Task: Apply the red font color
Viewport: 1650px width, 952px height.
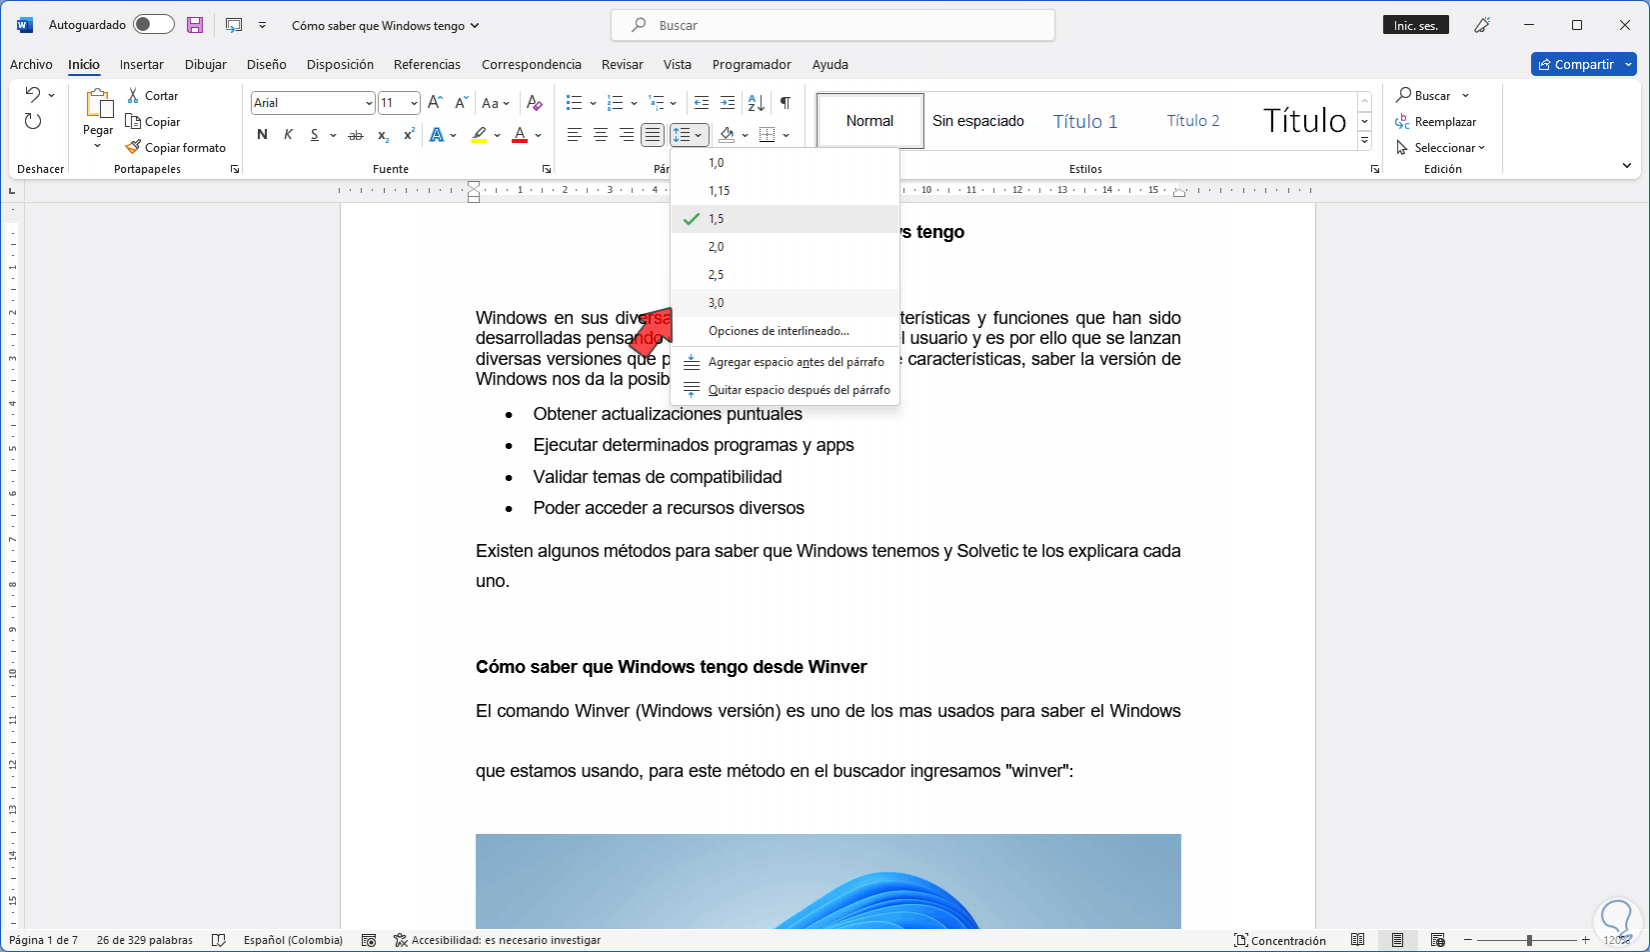Action: point(519,135)
